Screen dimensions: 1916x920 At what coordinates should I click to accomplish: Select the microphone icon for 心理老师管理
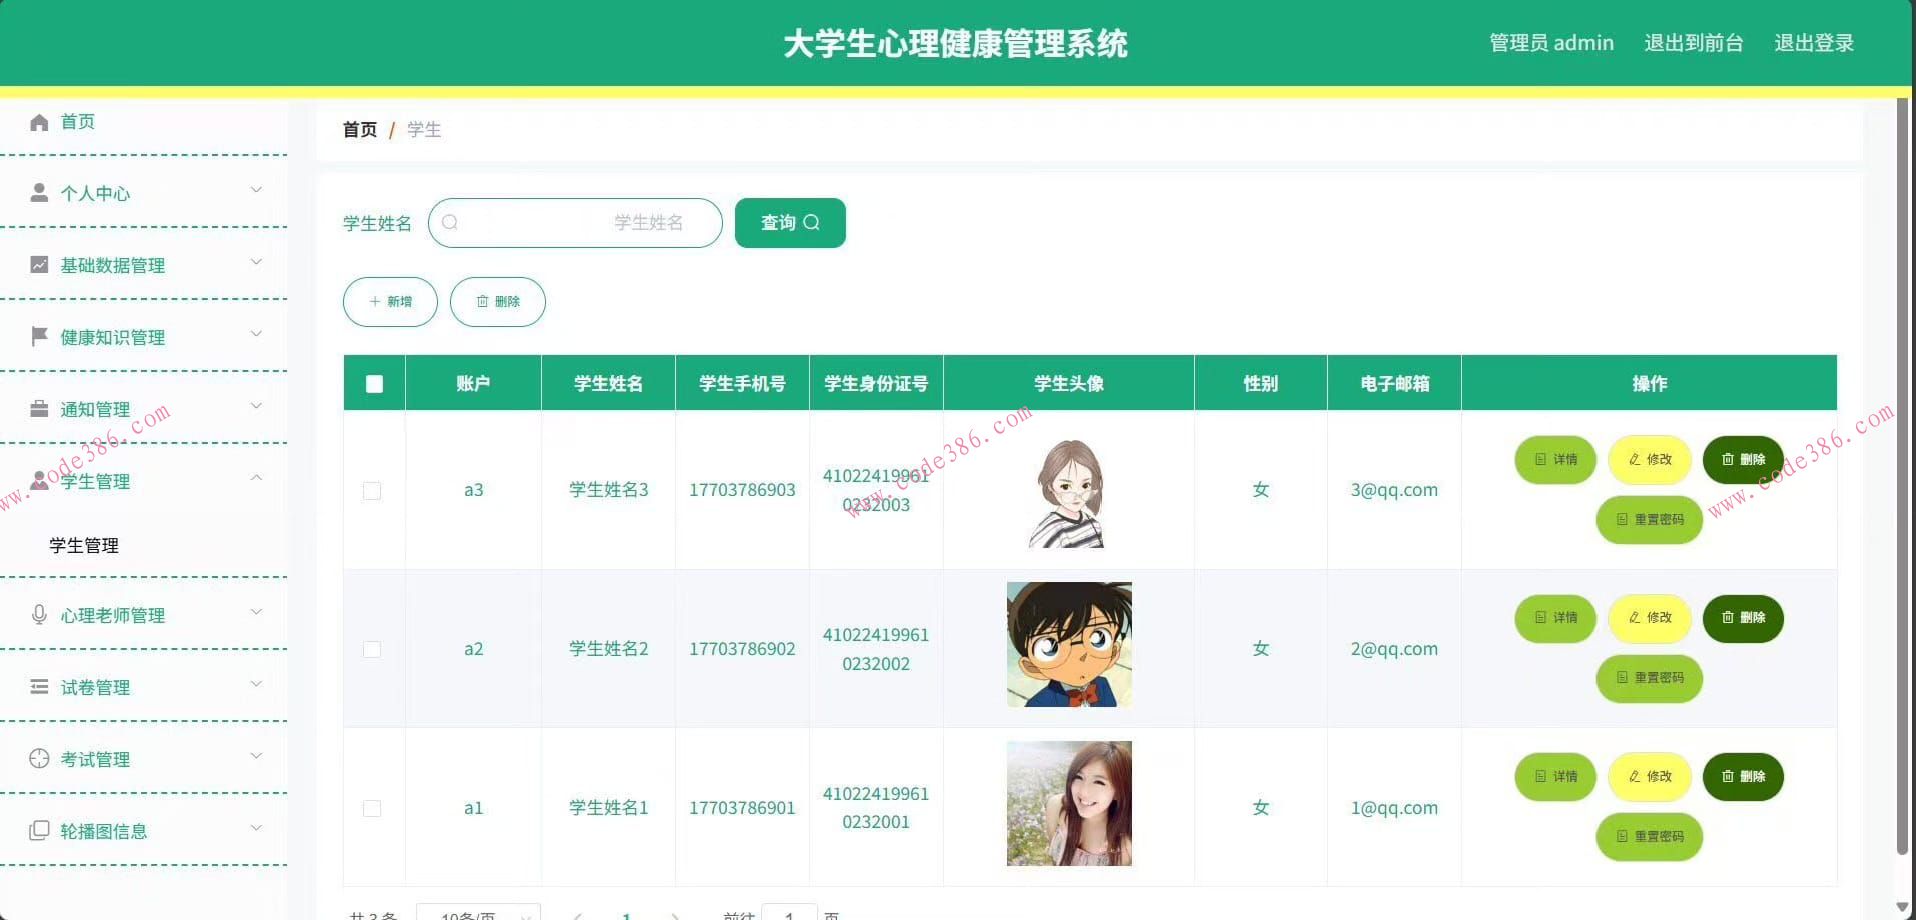[39, 614]
